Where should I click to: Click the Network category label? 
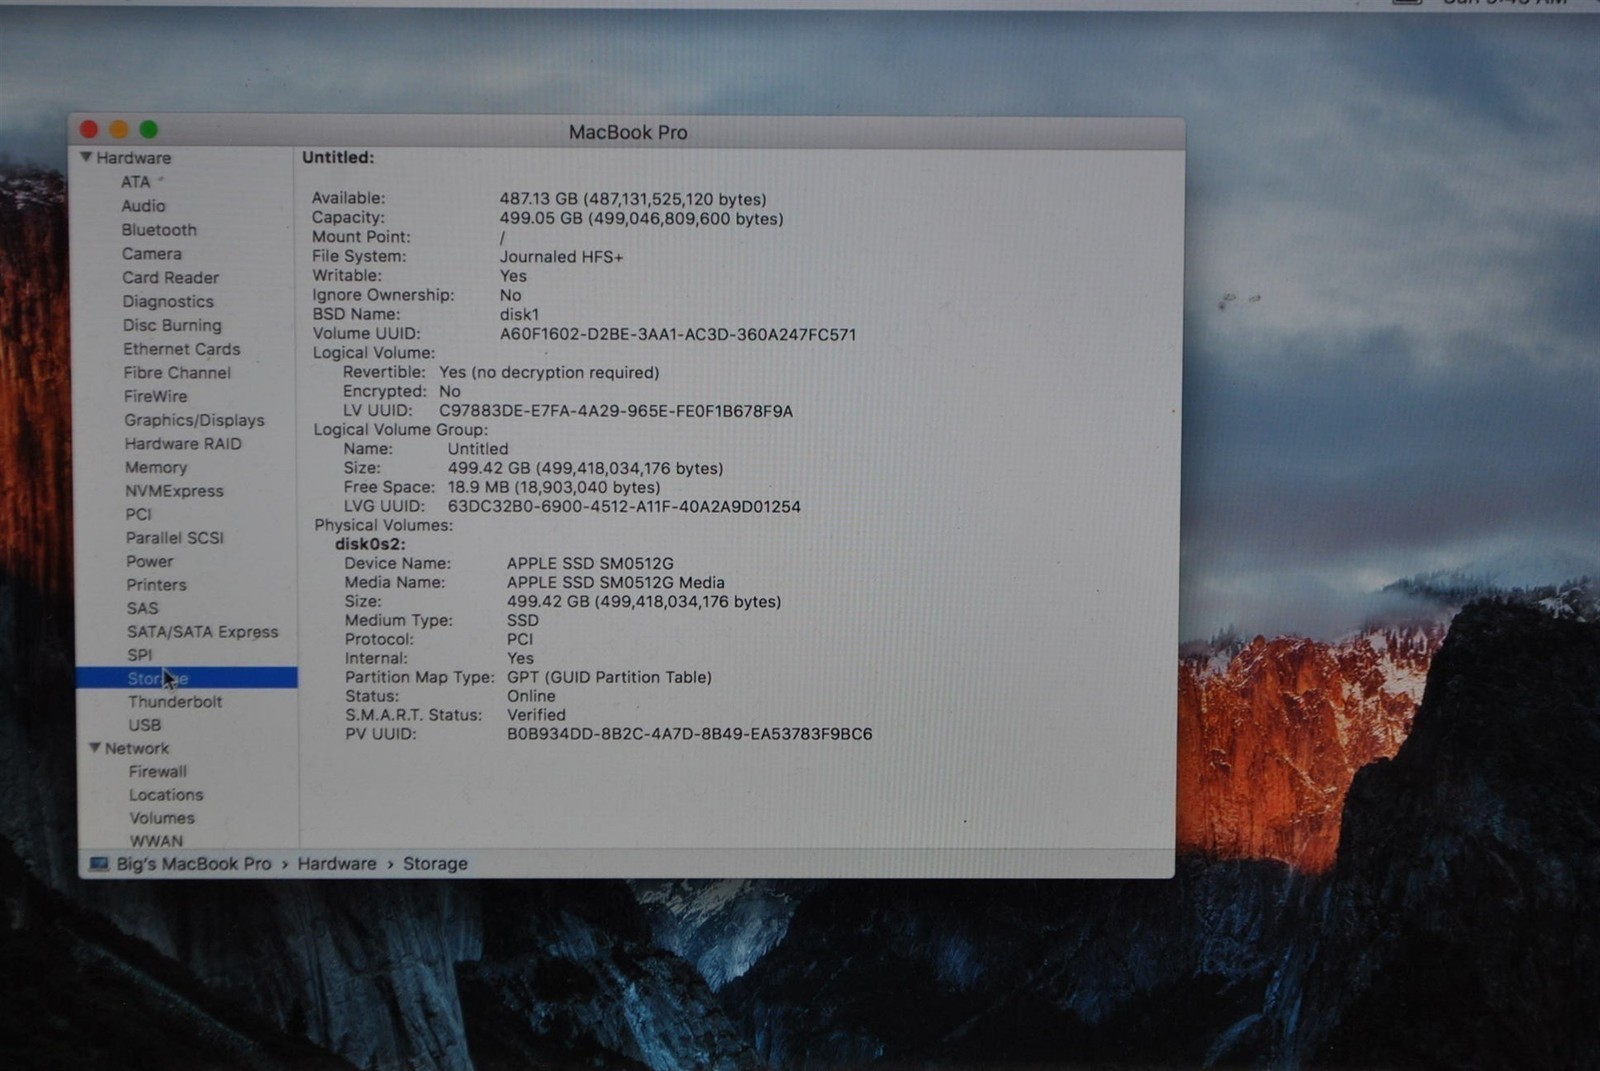tap(137, 748)
